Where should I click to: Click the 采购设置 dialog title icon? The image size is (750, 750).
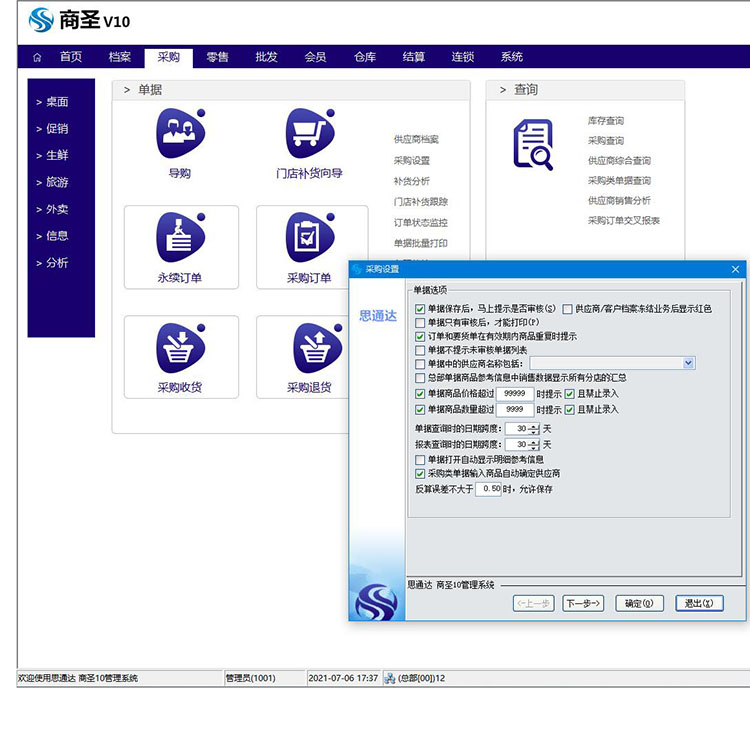point(357,269)
